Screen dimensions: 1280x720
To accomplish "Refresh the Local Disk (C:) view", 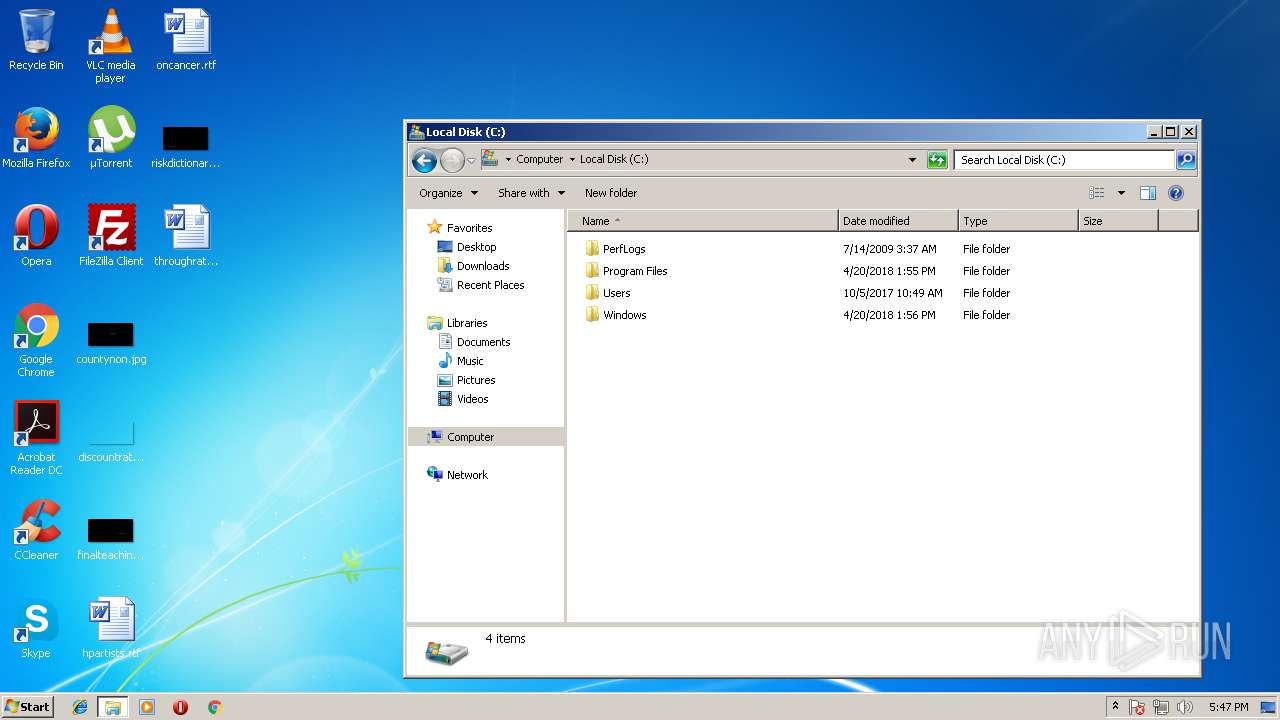I will (937, 160).
